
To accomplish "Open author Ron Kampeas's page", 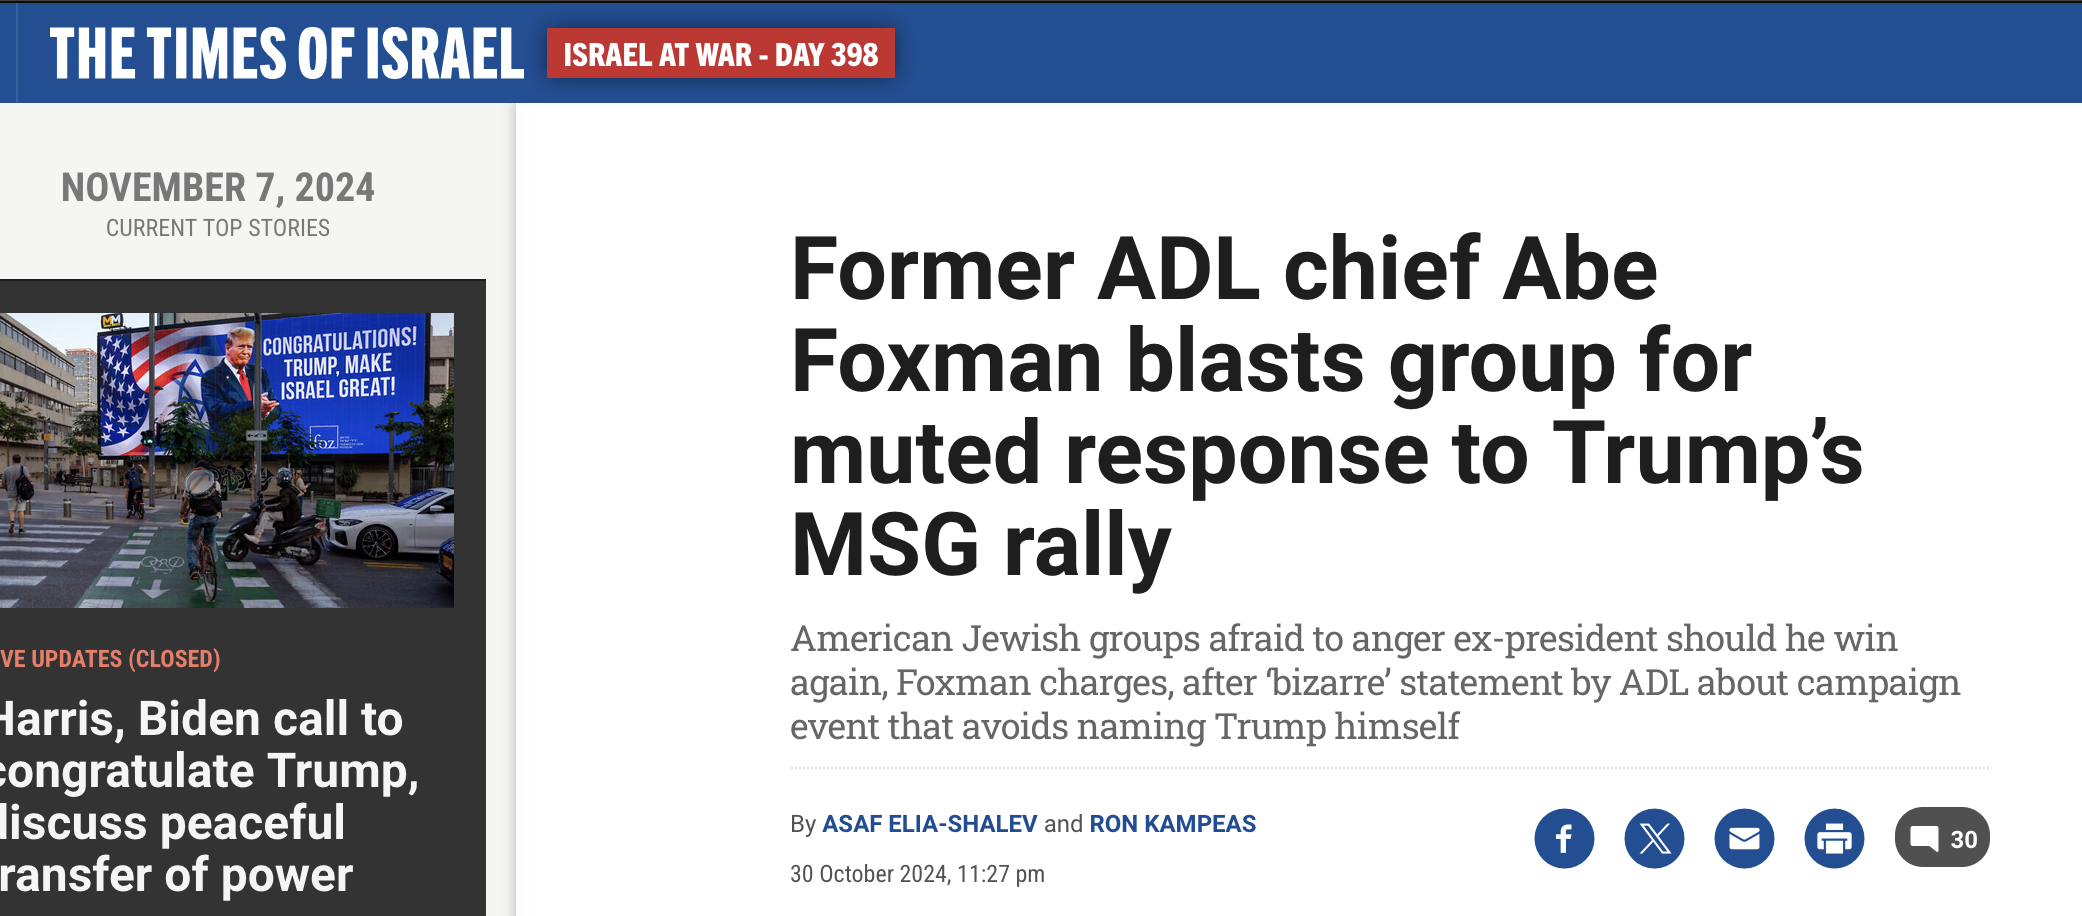I will [x=1172, y=824].
